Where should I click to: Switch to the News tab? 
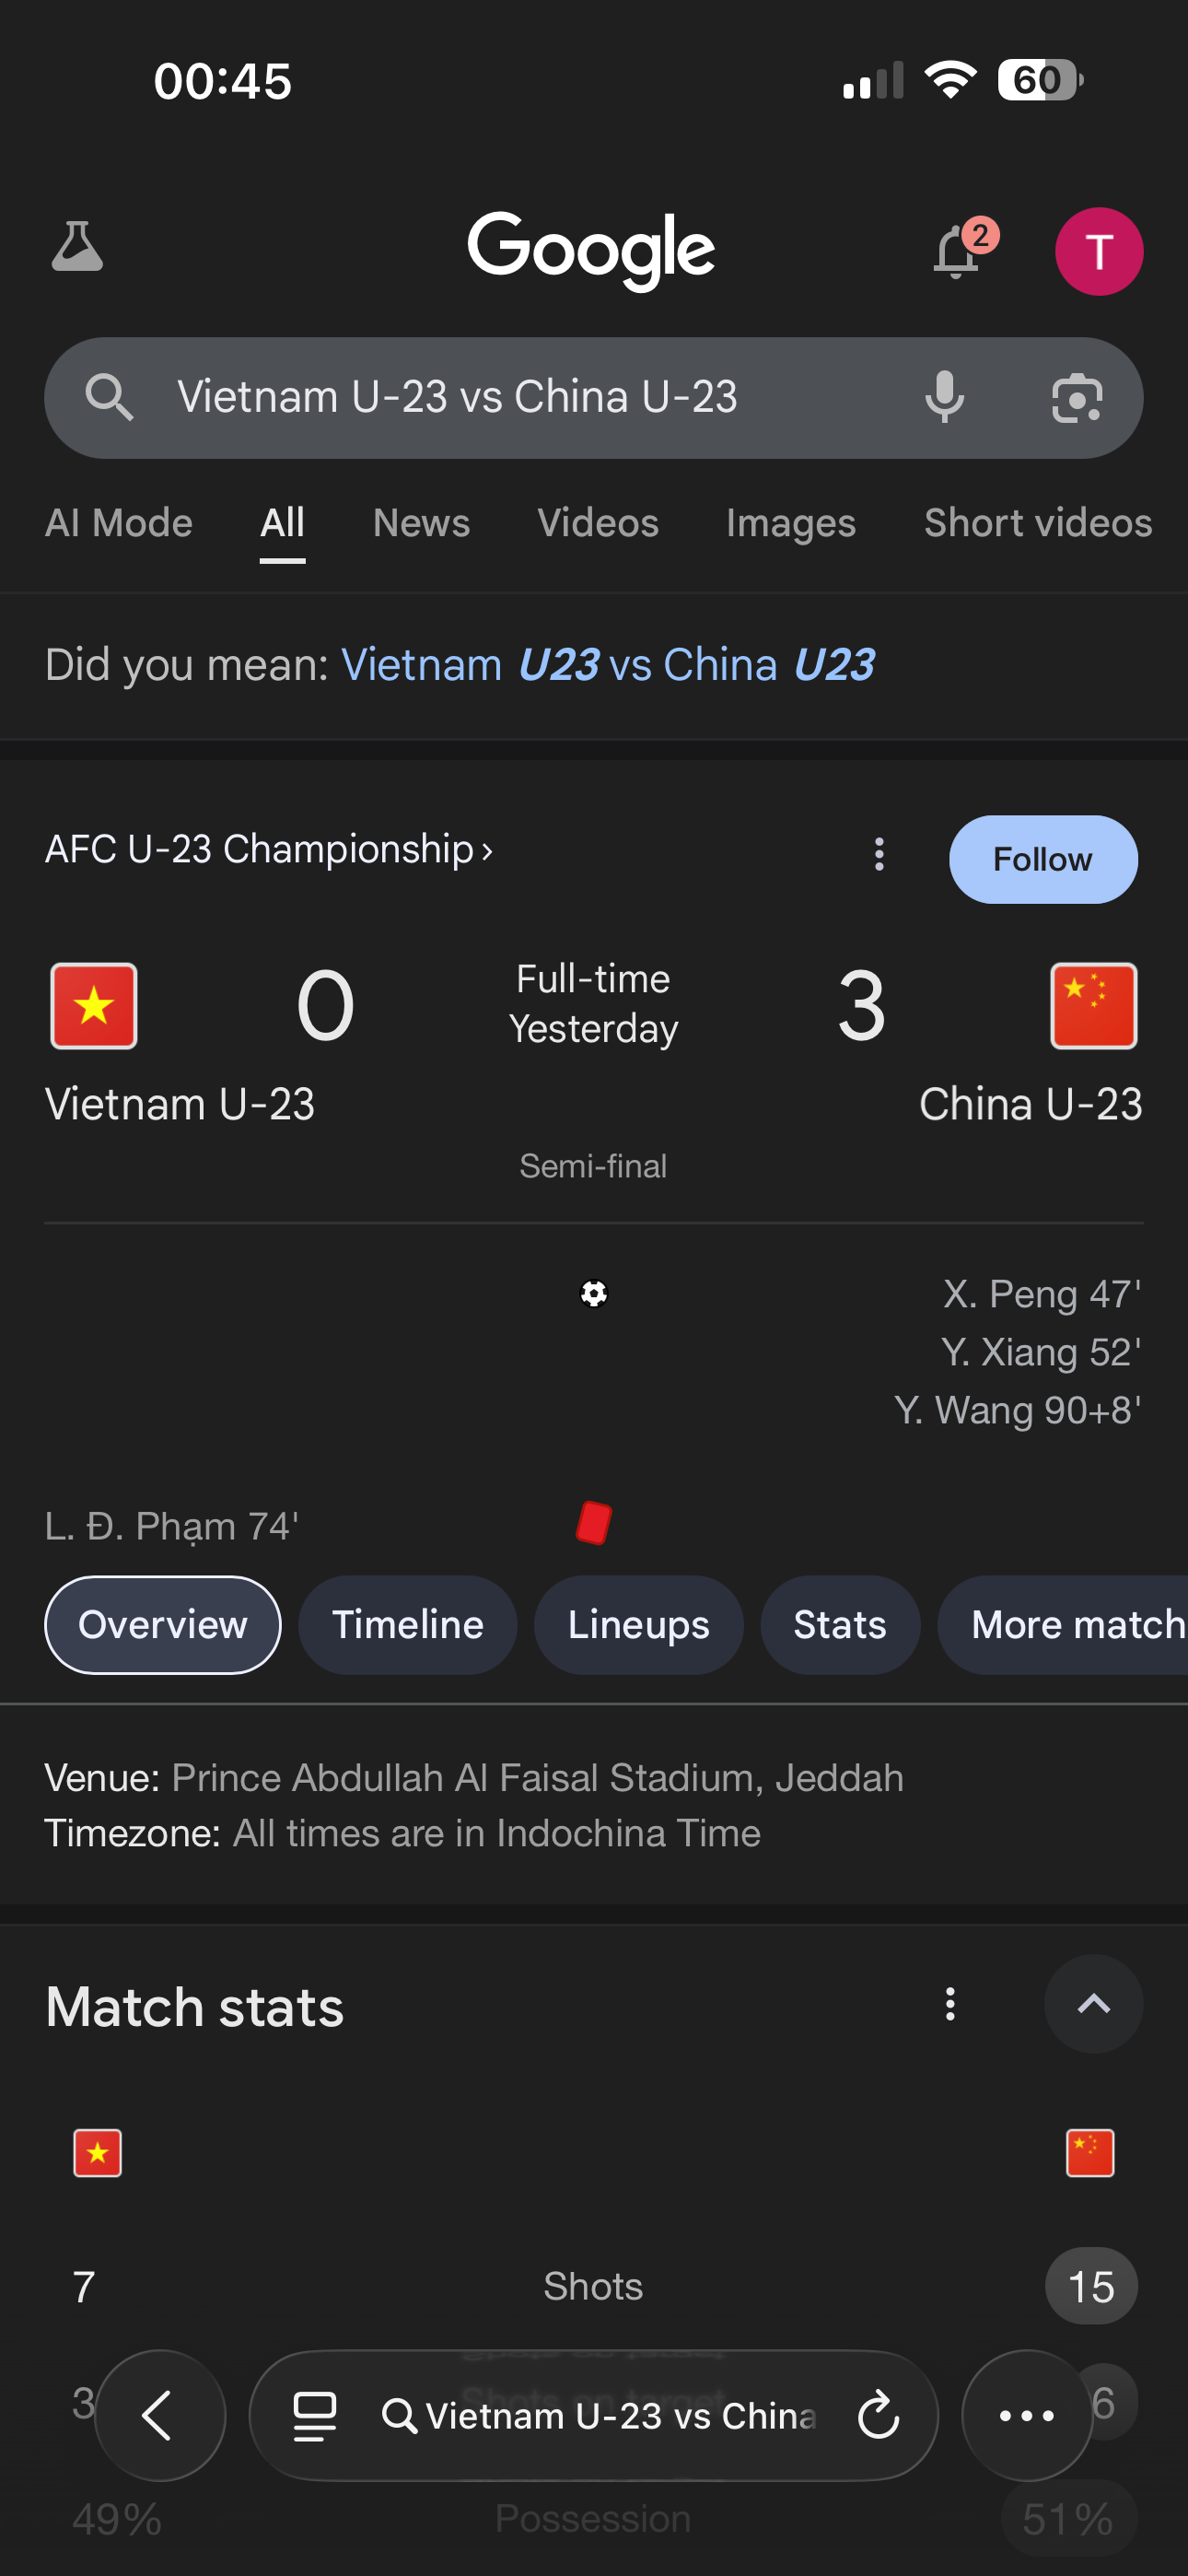click(421, 523)
